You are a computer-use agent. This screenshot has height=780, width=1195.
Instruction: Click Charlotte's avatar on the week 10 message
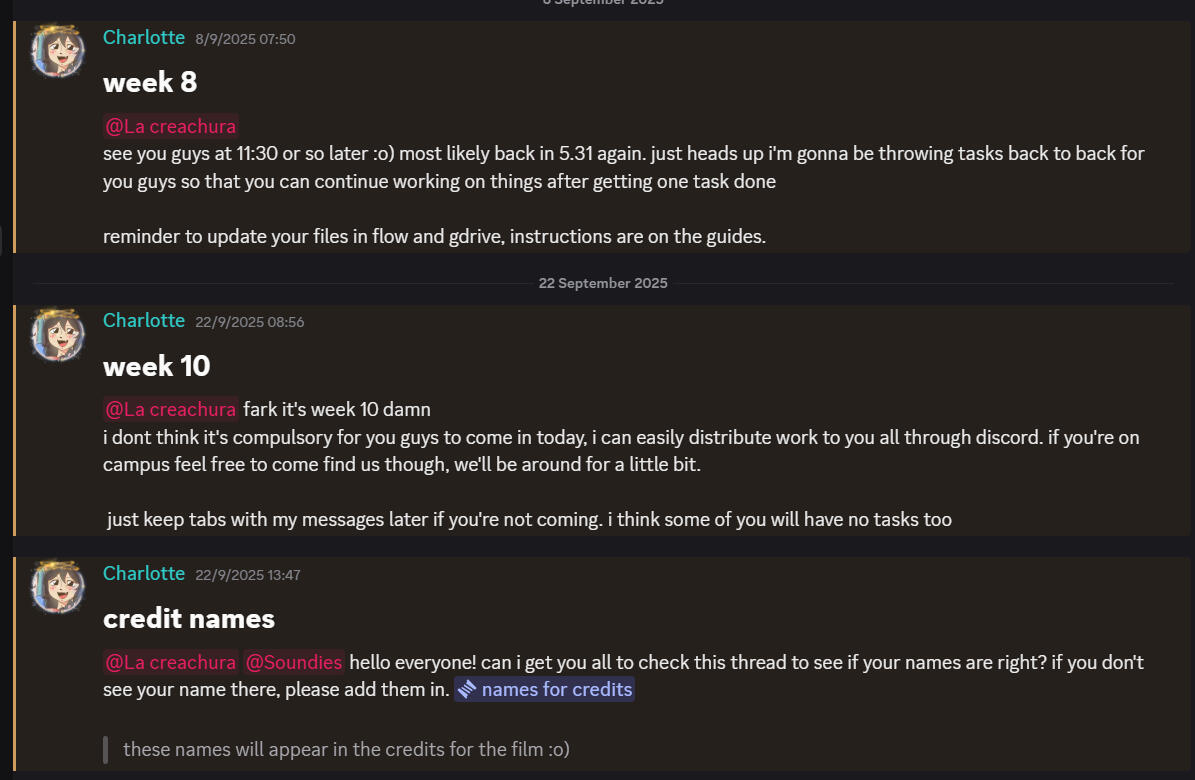[x=58, y=334]
